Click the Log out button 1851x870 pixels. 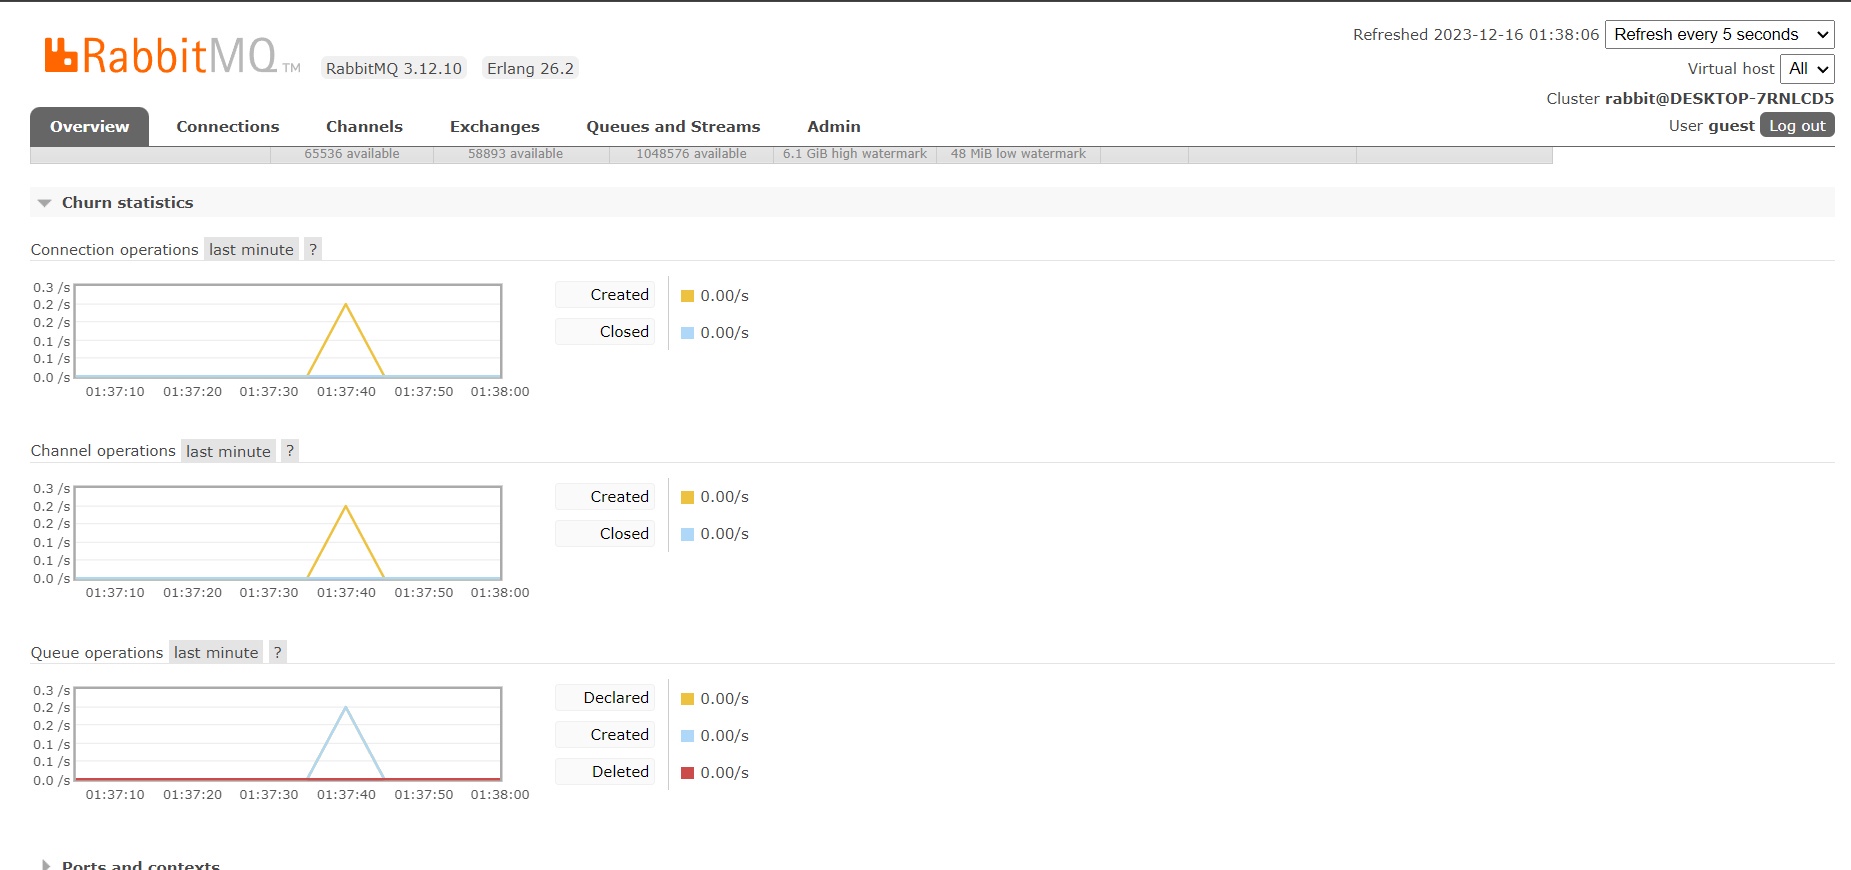[x=1796, y=126]
